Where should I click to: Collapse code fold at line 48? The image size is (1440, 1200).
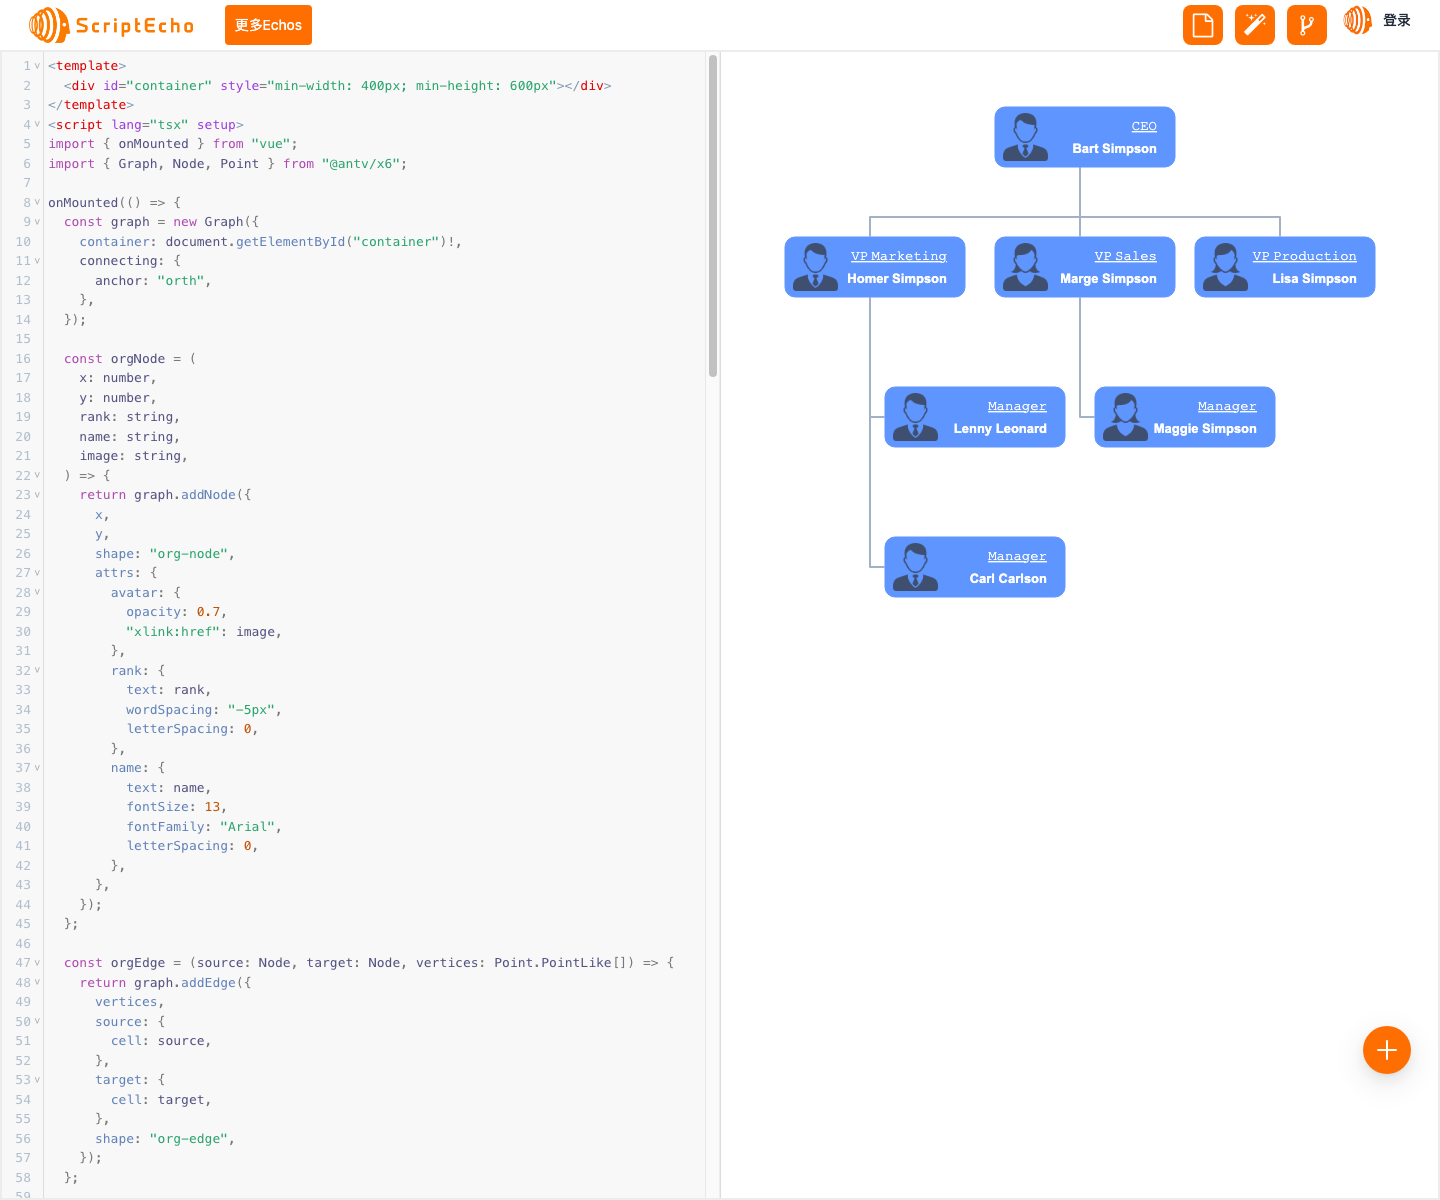38,982
